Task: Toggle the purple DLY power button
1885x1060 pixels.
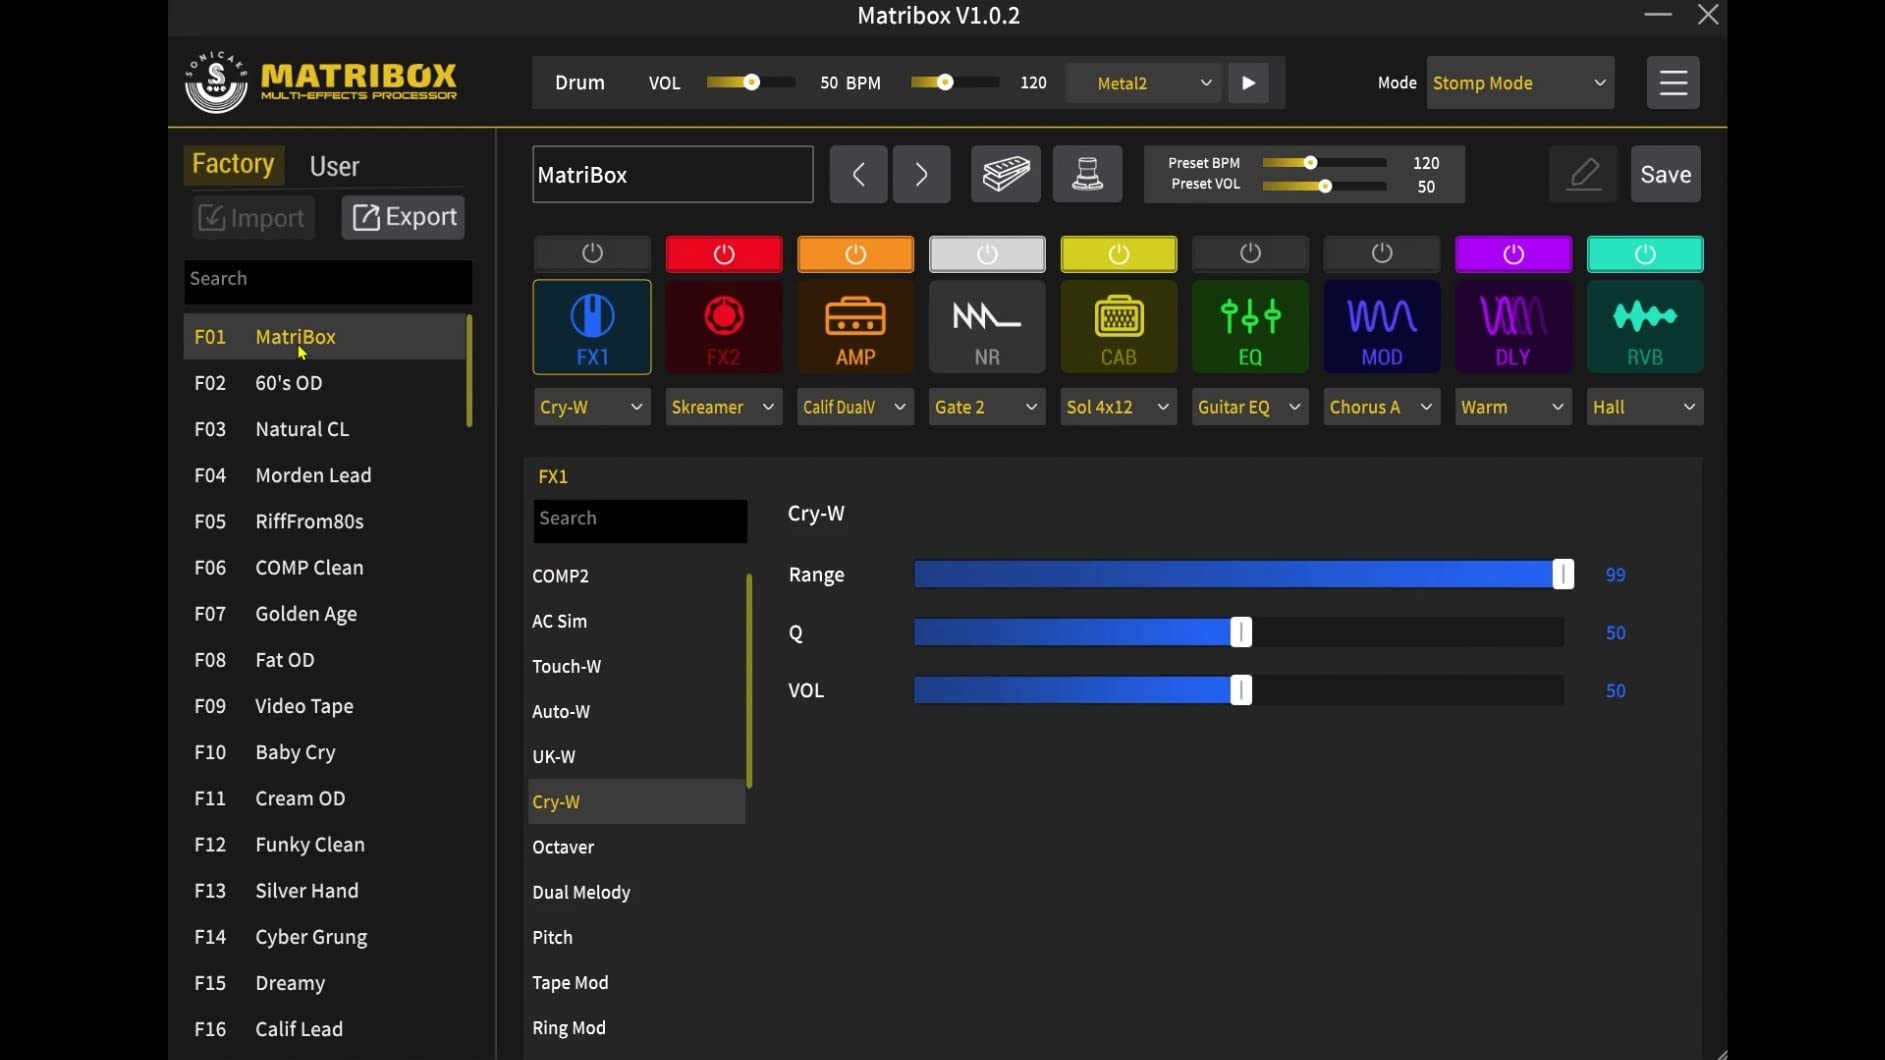Action: click(1513, 254)
